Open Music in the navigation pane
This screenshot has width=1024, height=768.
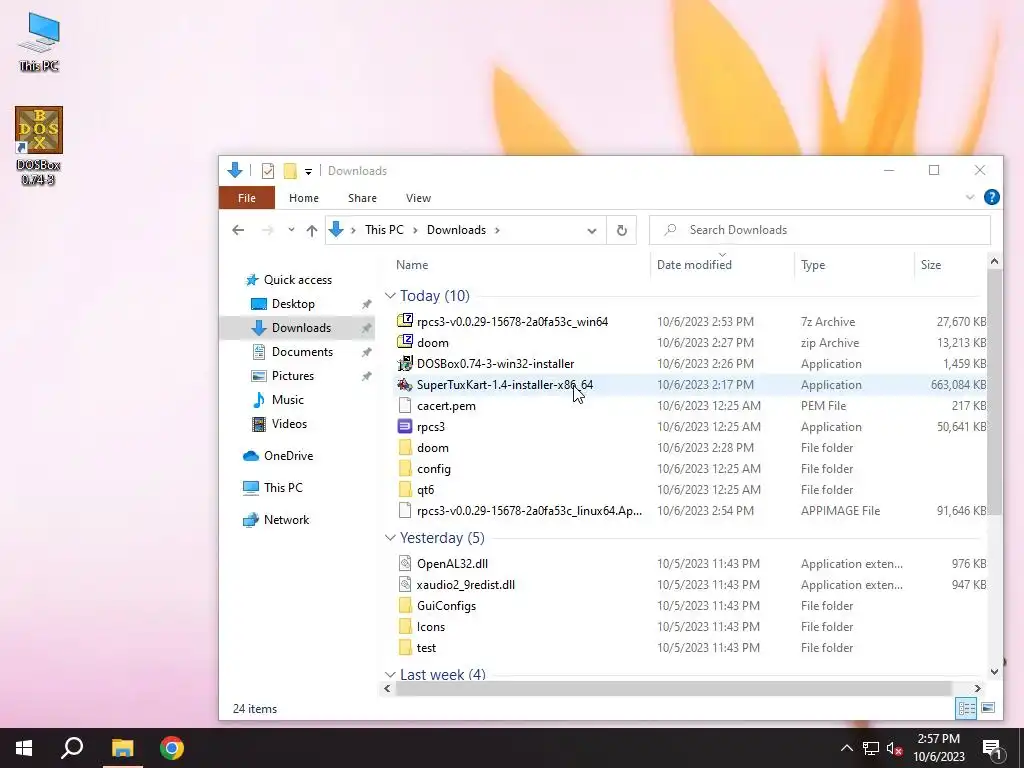(x=287, y=400)
